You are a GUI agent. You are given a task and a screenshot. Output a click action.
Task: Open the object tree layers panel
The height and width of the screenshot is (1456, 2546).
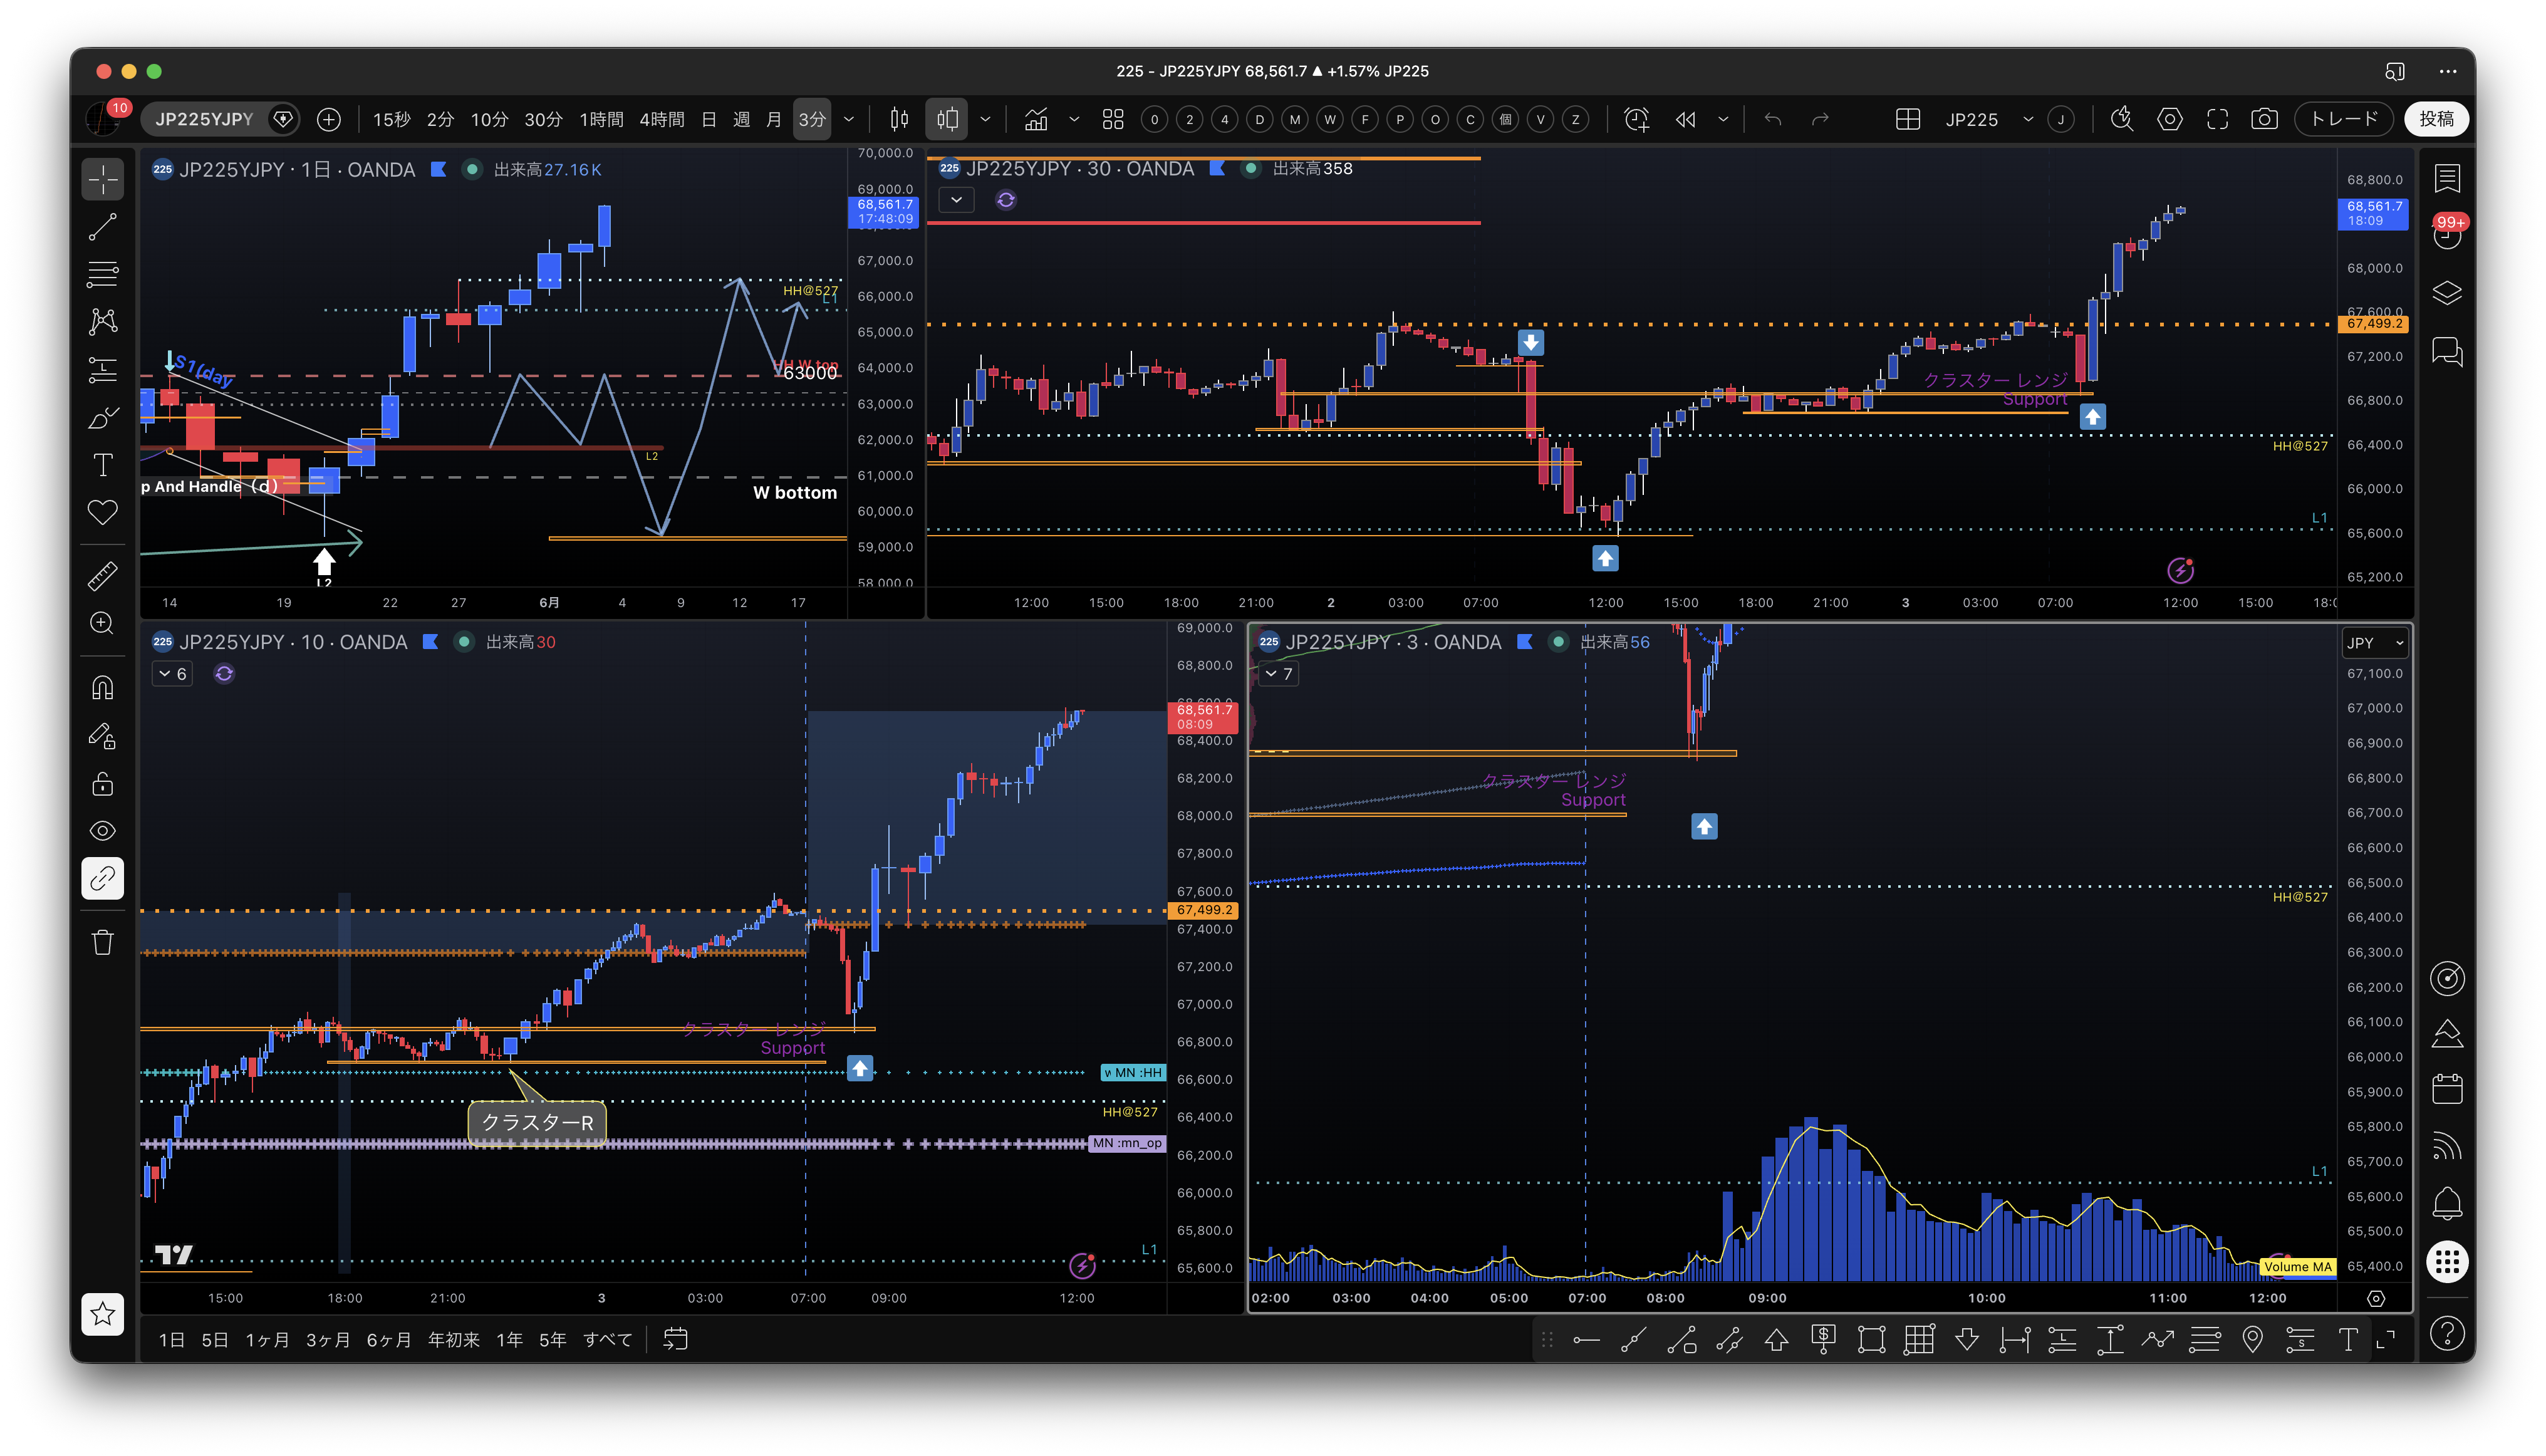2447,292
